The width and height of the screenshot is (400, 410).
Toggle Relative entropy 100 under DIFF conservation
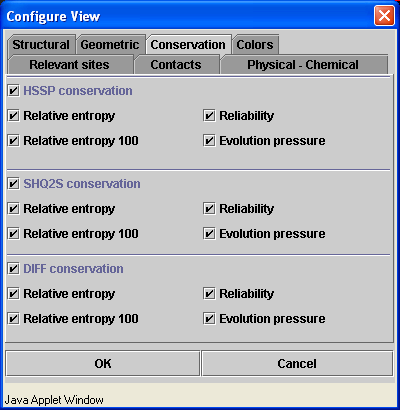[x=13, y=319]
